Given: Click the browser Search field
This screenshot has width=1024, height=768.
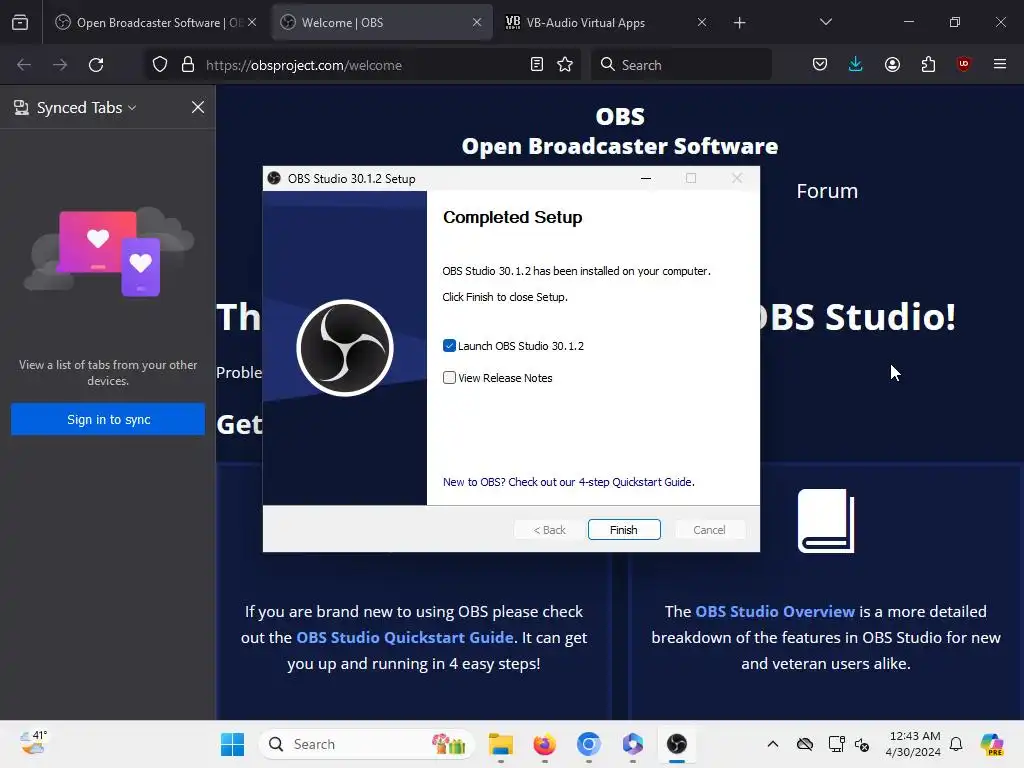Looking at the screenshot, I should (x=681, y=65).
